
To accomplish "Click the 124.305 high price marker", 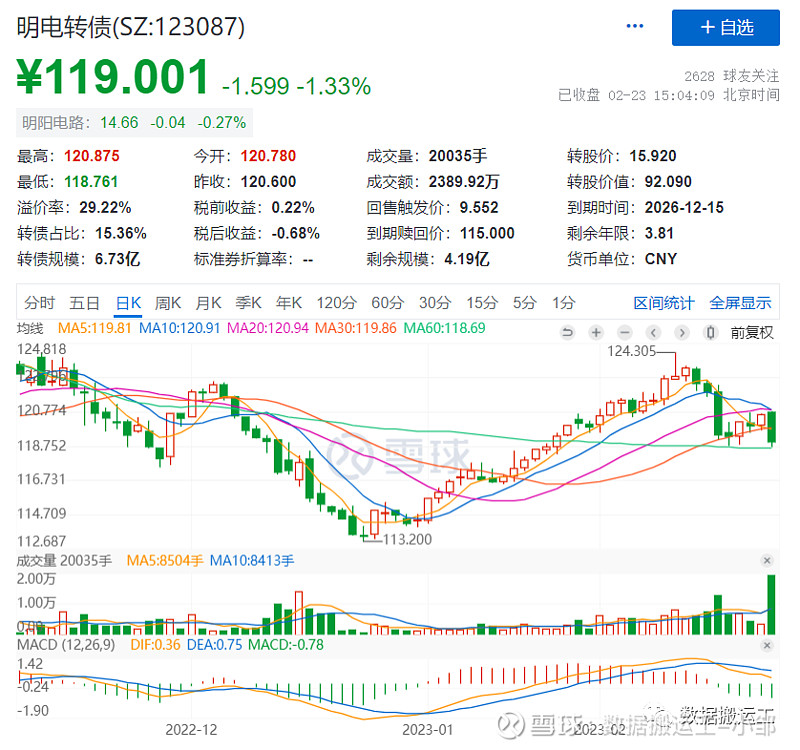I will 631,351.
